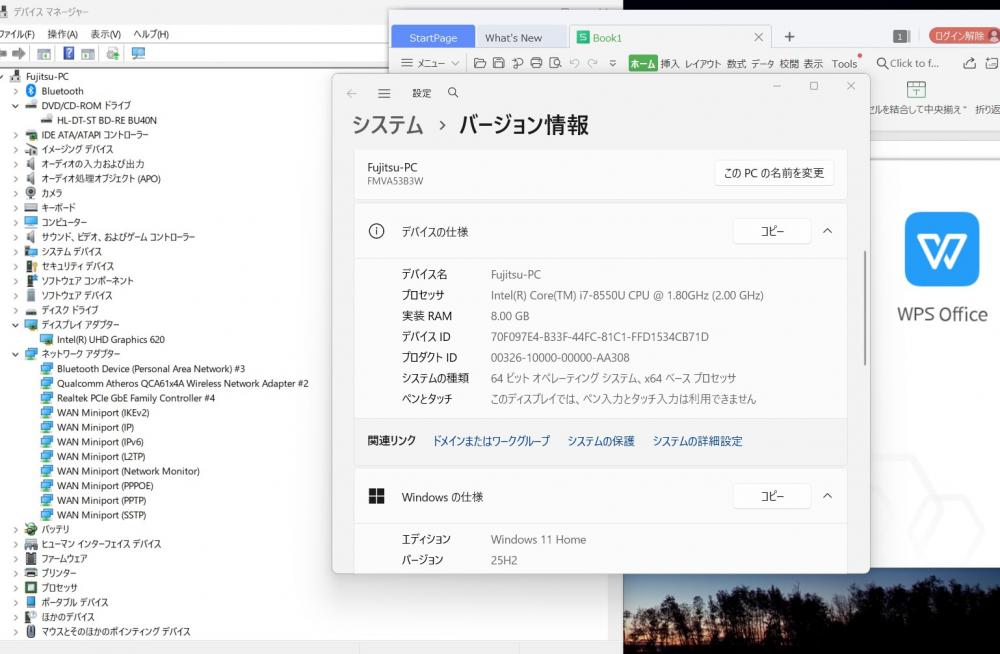Open file icon in WPS quick toolbar
The width and height of the screenshot is (1000, 654).
pos(480,63)
